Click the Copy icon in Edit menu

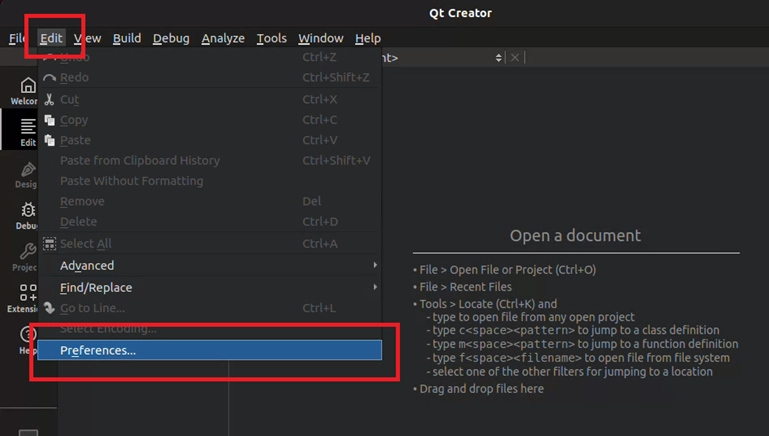pyautogui.click(x=49, y=120)
